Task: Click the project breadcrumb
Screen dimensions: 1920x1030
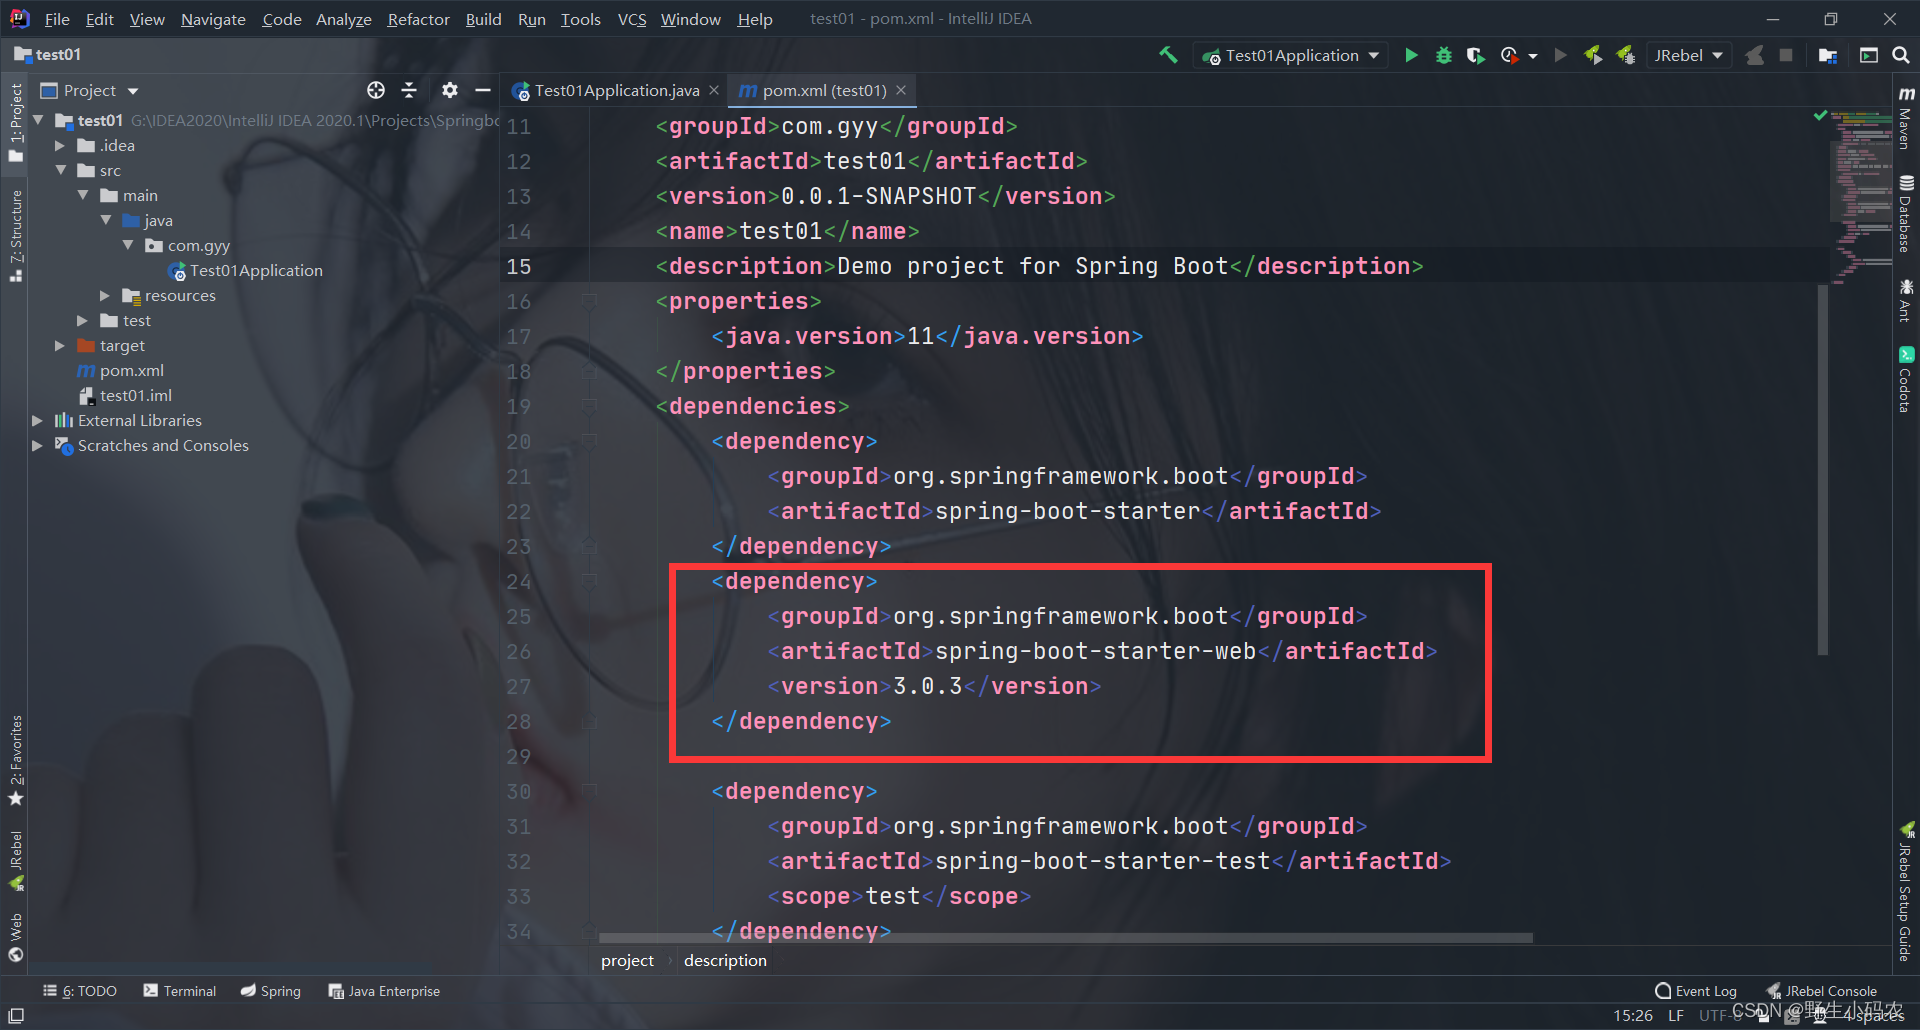Action: pyautogui.click(x=627, y=961)
